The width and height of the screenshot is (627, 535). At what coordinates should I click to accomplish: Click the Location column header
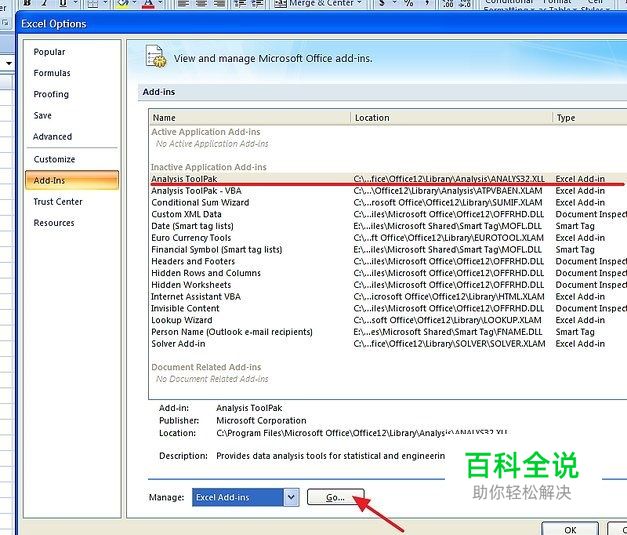coord(452,118)
